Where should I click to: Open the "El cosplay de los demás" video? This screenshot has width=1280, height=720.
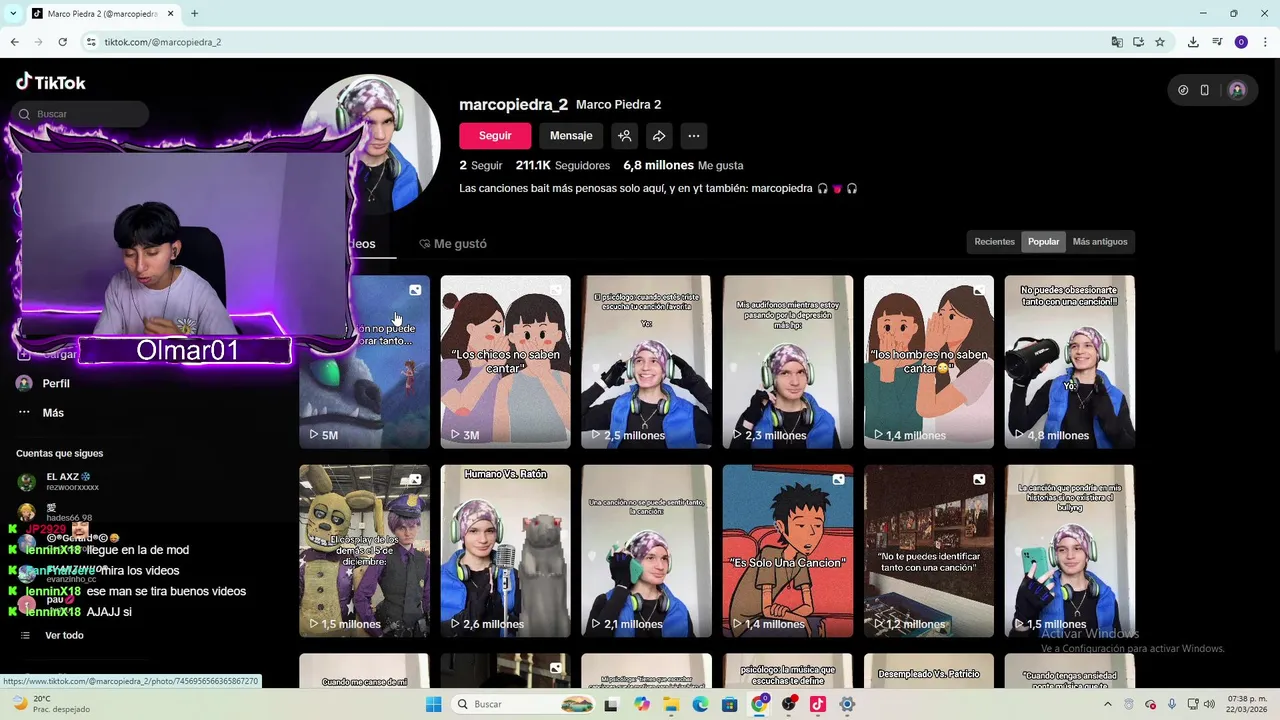(364, 551)
